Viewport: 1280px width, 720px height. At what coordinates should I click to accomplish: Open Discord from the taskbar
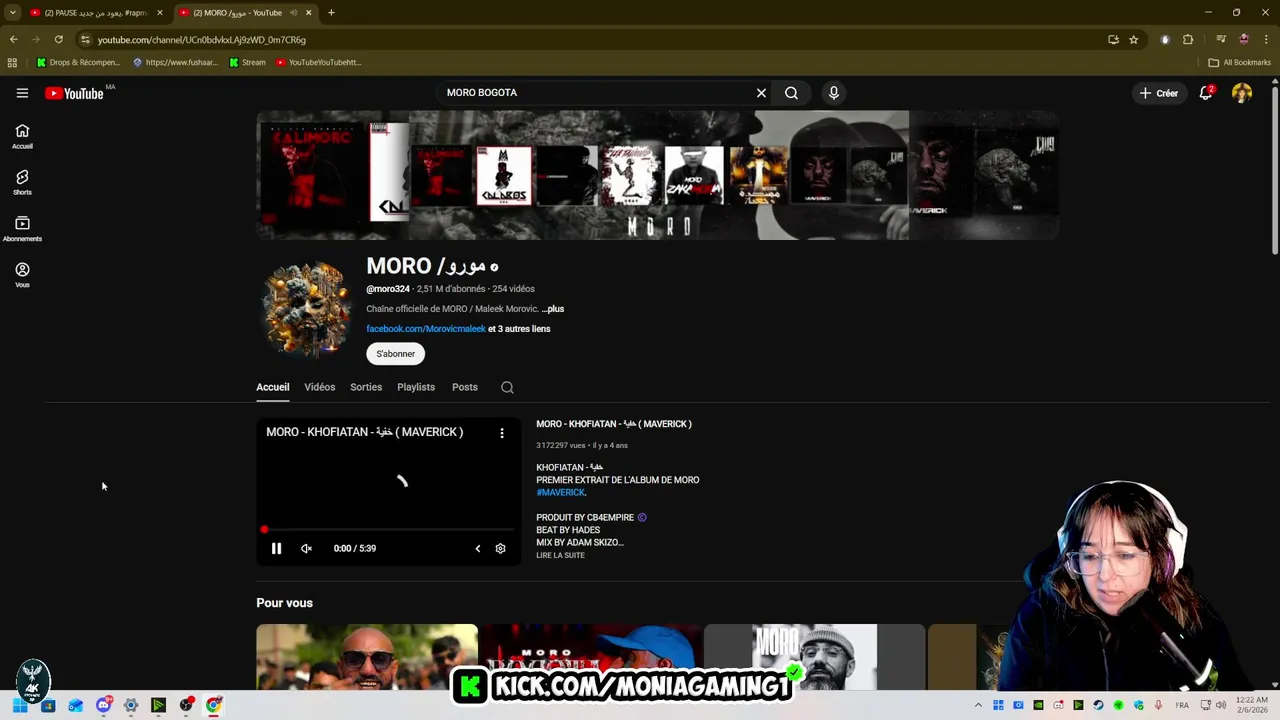point(103,705)
